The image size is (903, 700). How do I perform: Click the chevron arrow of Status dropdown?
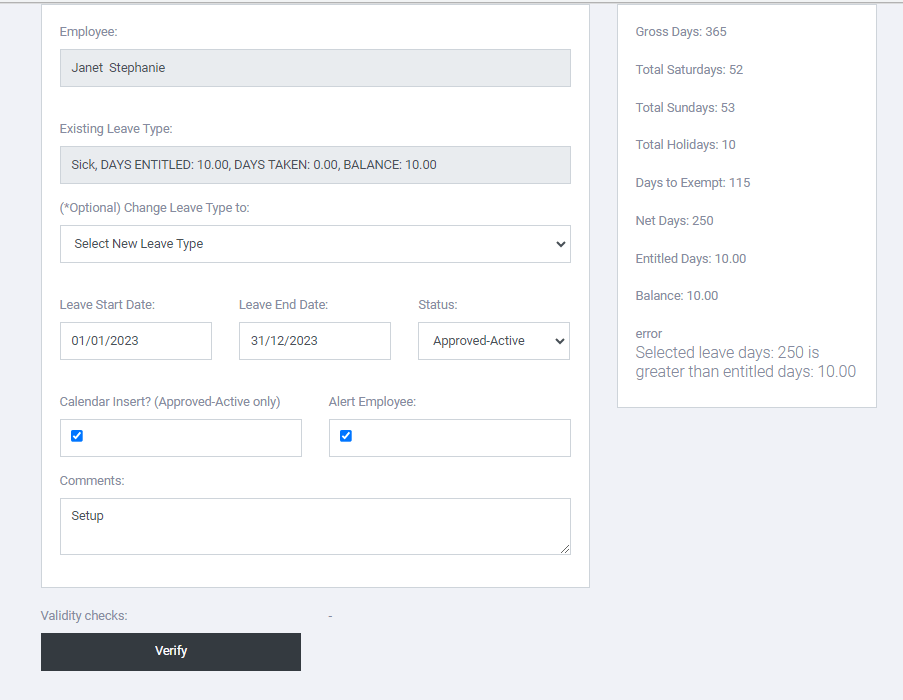[559, 341]
